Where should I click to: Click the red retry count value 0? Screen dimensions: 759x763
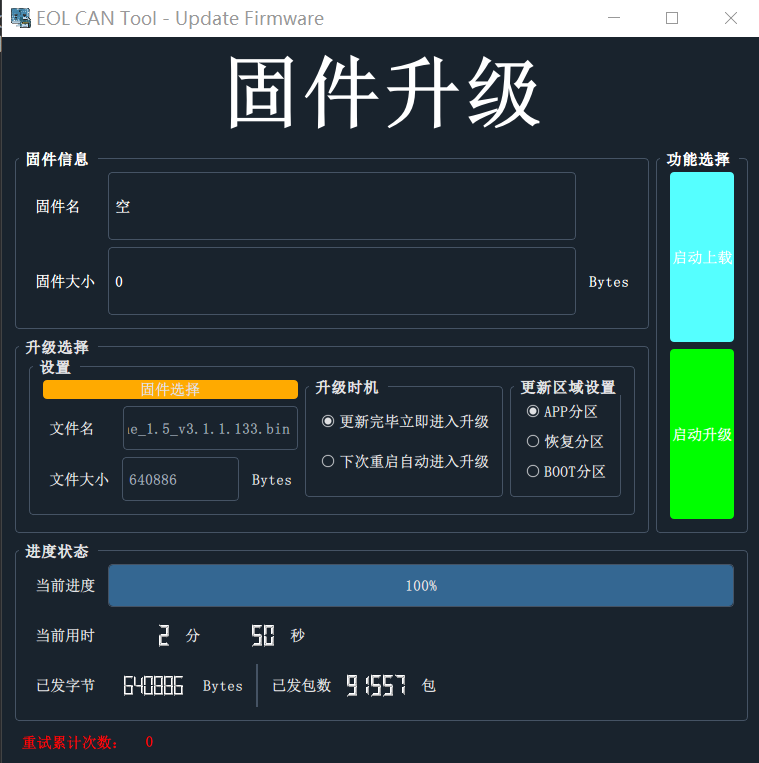(149, 742)
